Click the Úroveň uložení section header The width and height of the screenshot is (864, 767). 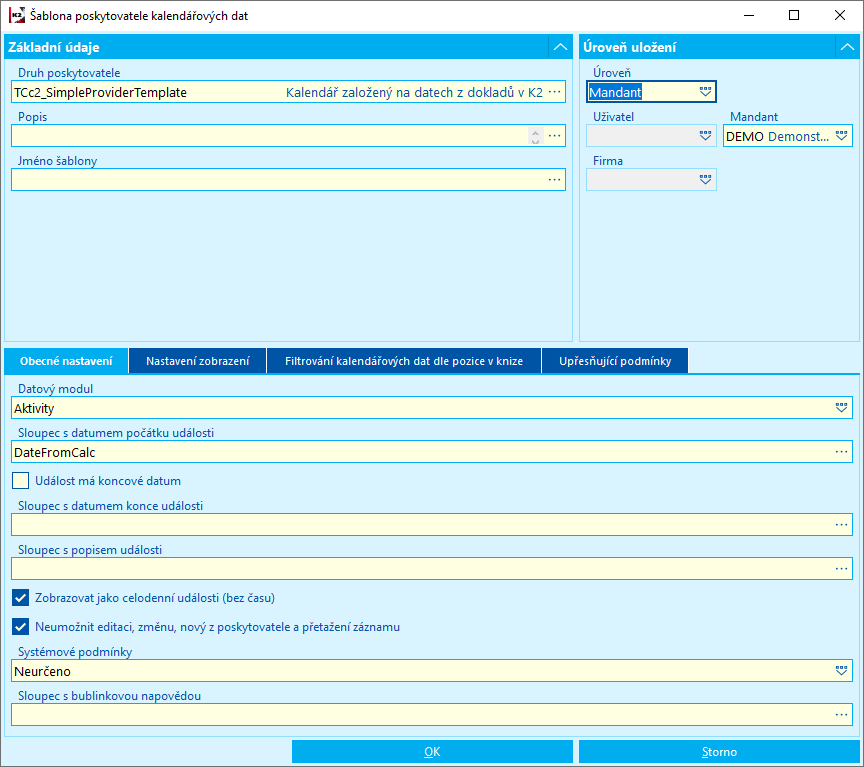[x=719, y=47]
